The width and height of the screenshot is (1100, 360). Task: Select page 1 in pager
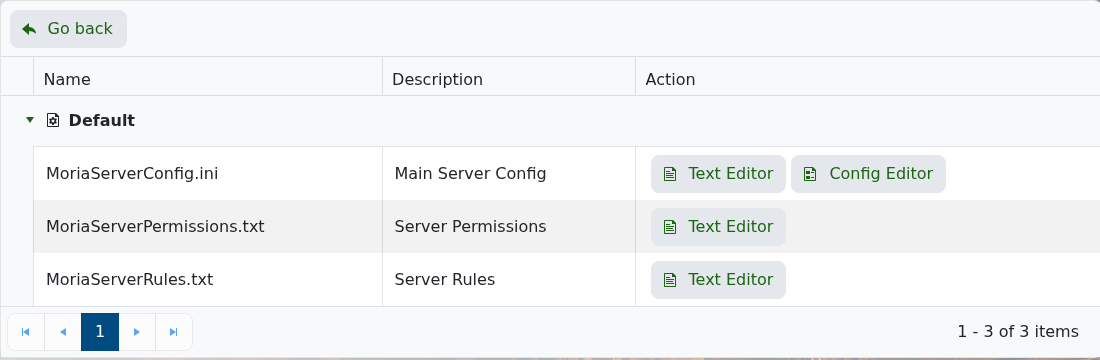pyautogui.click(x=100, y=332)
